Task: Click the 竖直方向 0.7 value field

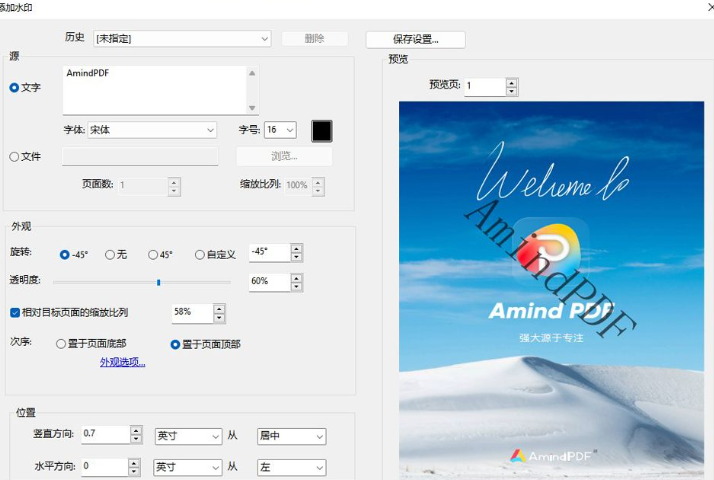Action: [x=106, y=434]
